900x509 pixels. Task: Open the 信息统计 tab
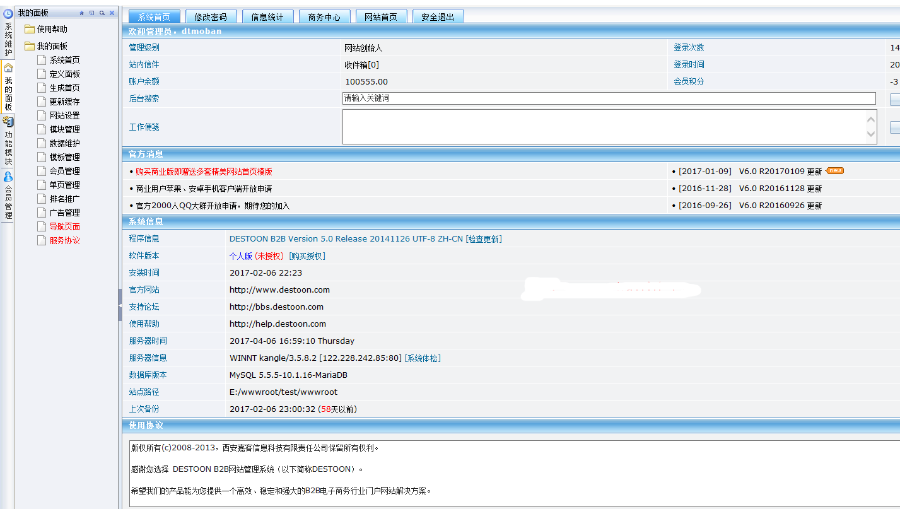coord(267,17)
